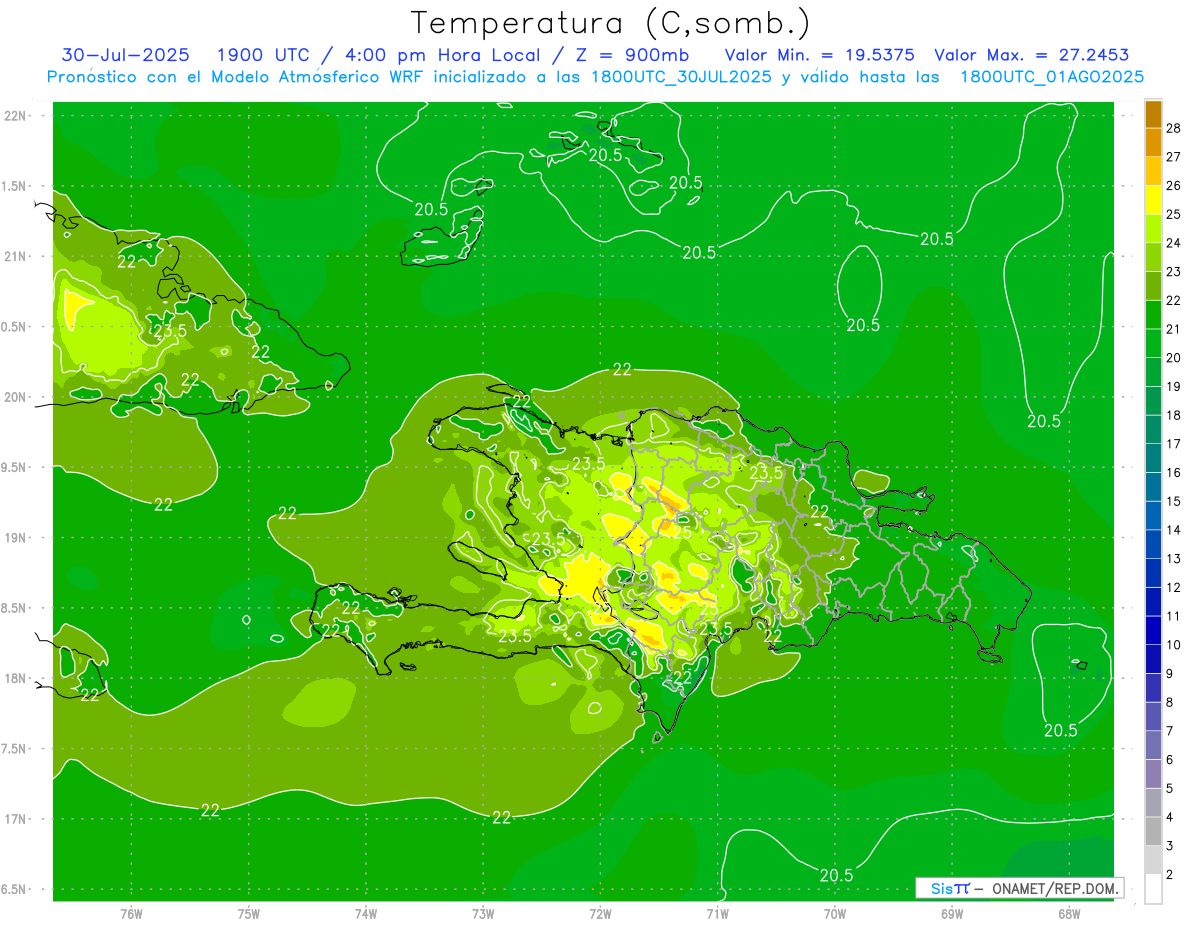The image size is (1200, 927).
Task: Click "Valor Min. = 19.5375" text
Action: (x=819, y=55)
